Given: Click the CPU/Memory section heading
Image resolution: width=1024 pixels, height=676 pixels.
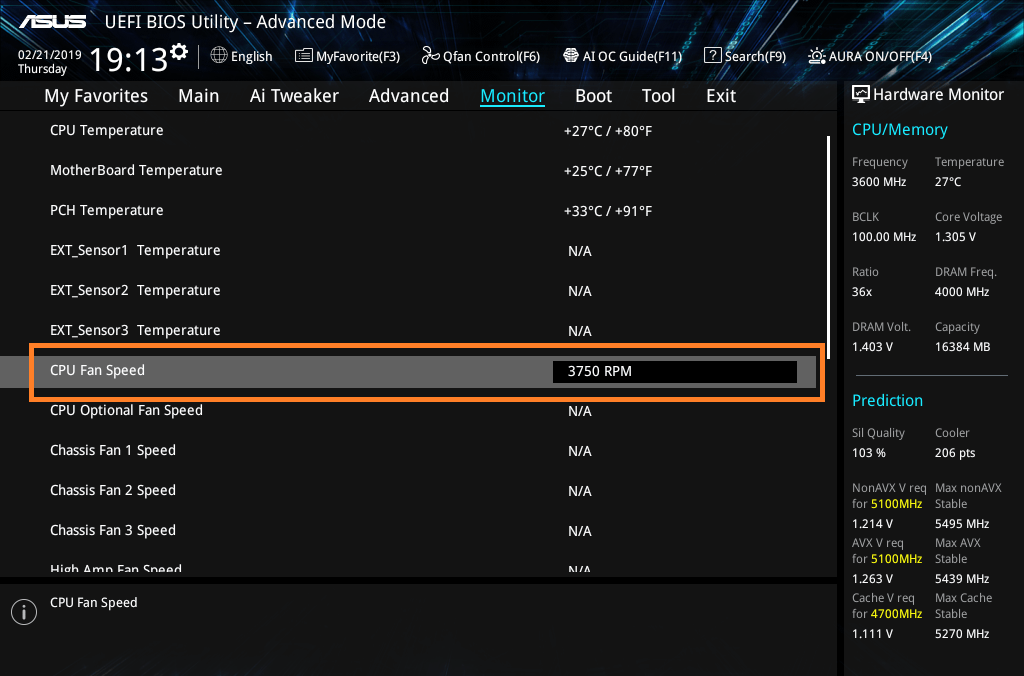Looking at the screenshot, I should pyautogui.click(x=900, y=130).
